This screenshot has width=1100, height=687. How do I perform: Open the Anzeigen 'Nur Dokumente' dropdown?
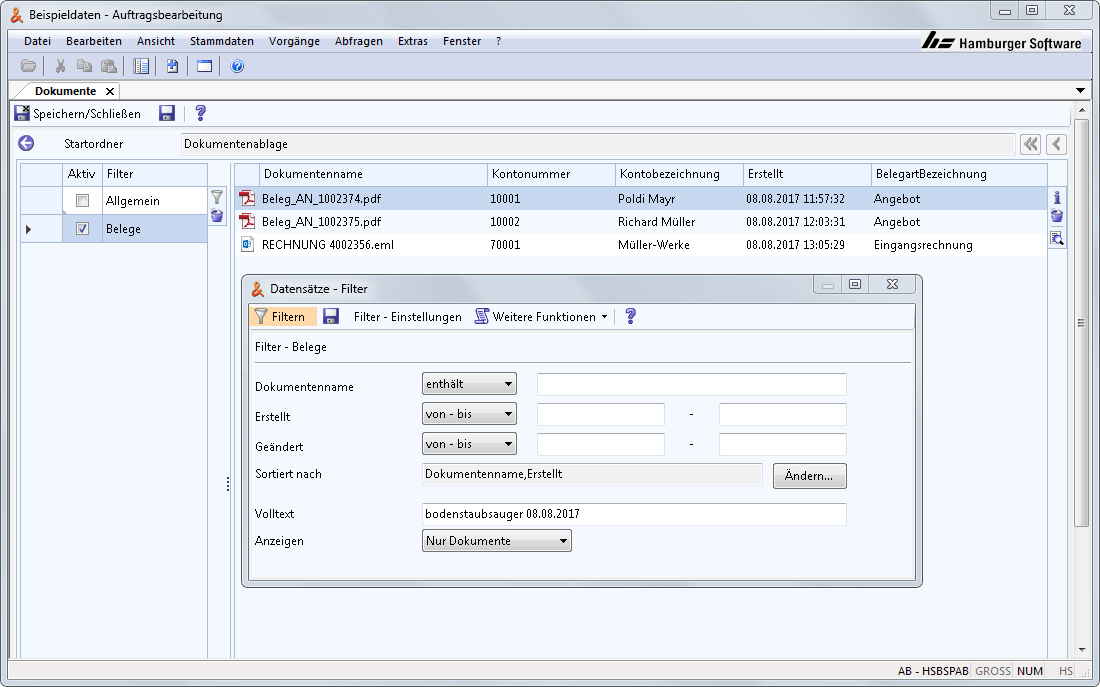click(x=497, y=541)
